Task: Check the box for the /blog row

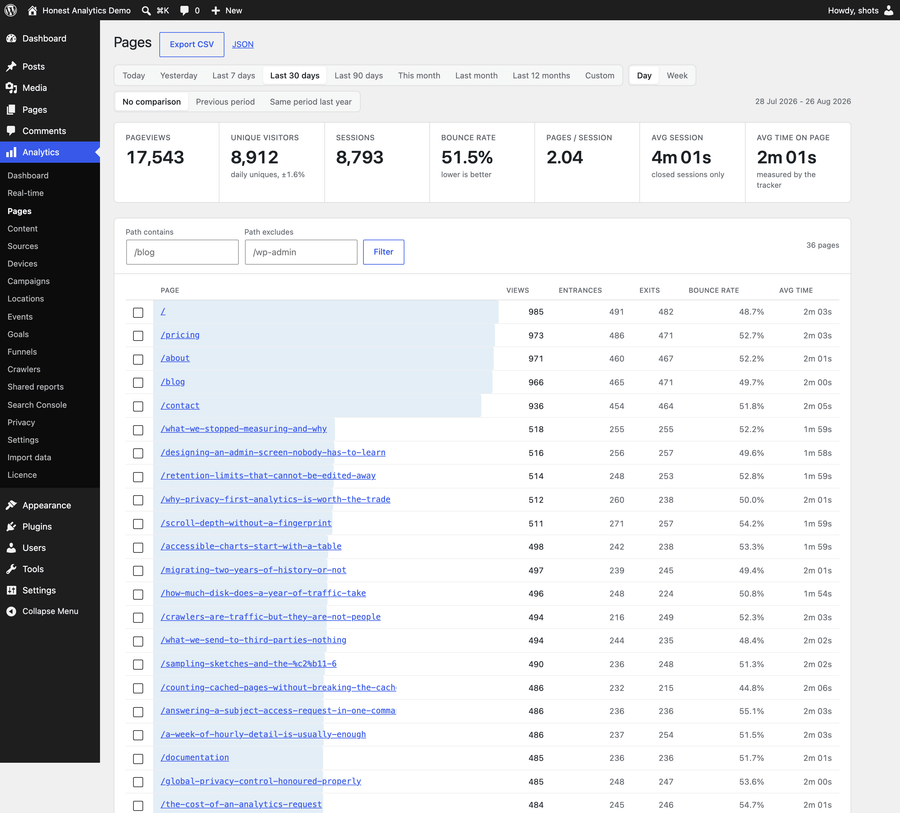Action: point(138,383)
